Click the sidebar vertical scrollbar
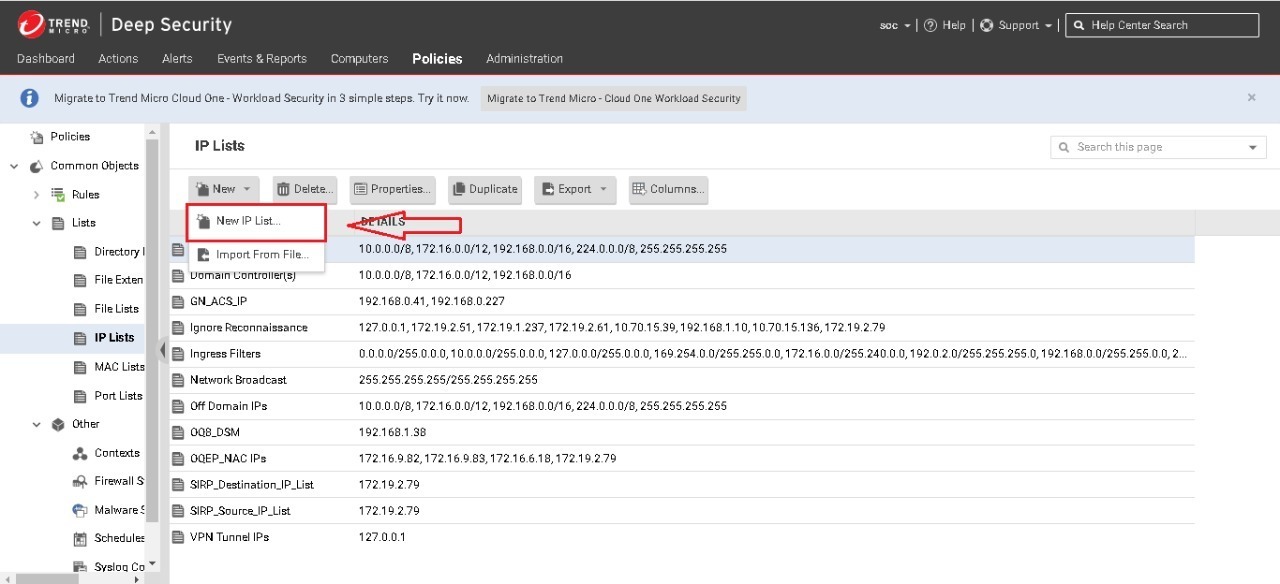The image size is (1280, 584). [x=152, y=330]
